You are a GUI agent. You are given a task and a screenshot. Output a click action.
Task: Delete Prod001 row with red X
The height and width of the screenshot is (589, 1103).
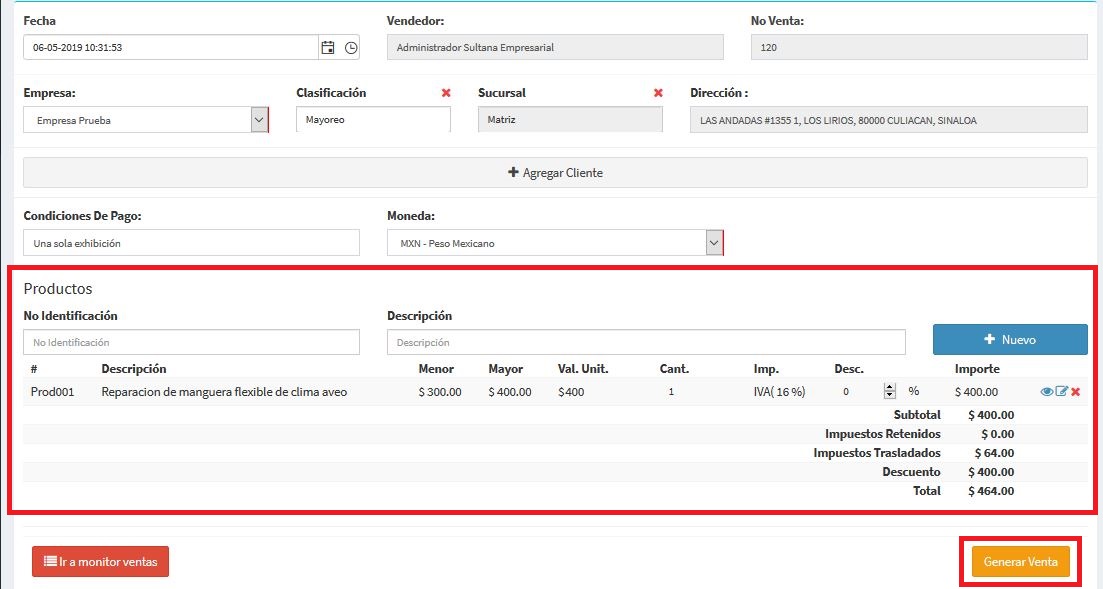point(1076,392)
